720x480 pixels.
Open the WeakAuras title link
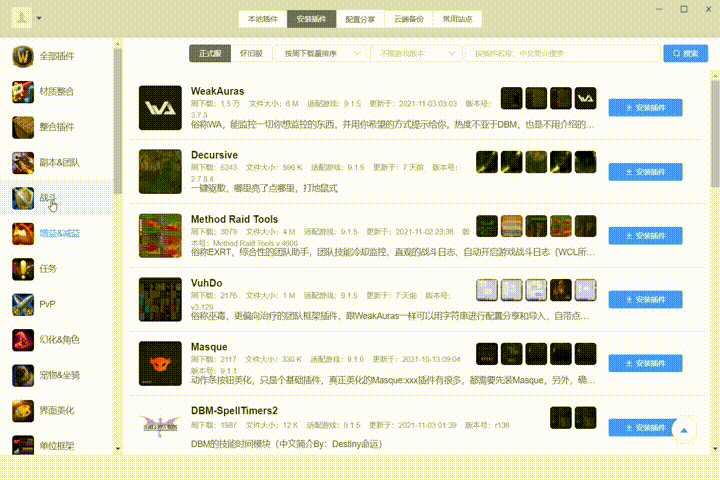click(x=217, y=91)
